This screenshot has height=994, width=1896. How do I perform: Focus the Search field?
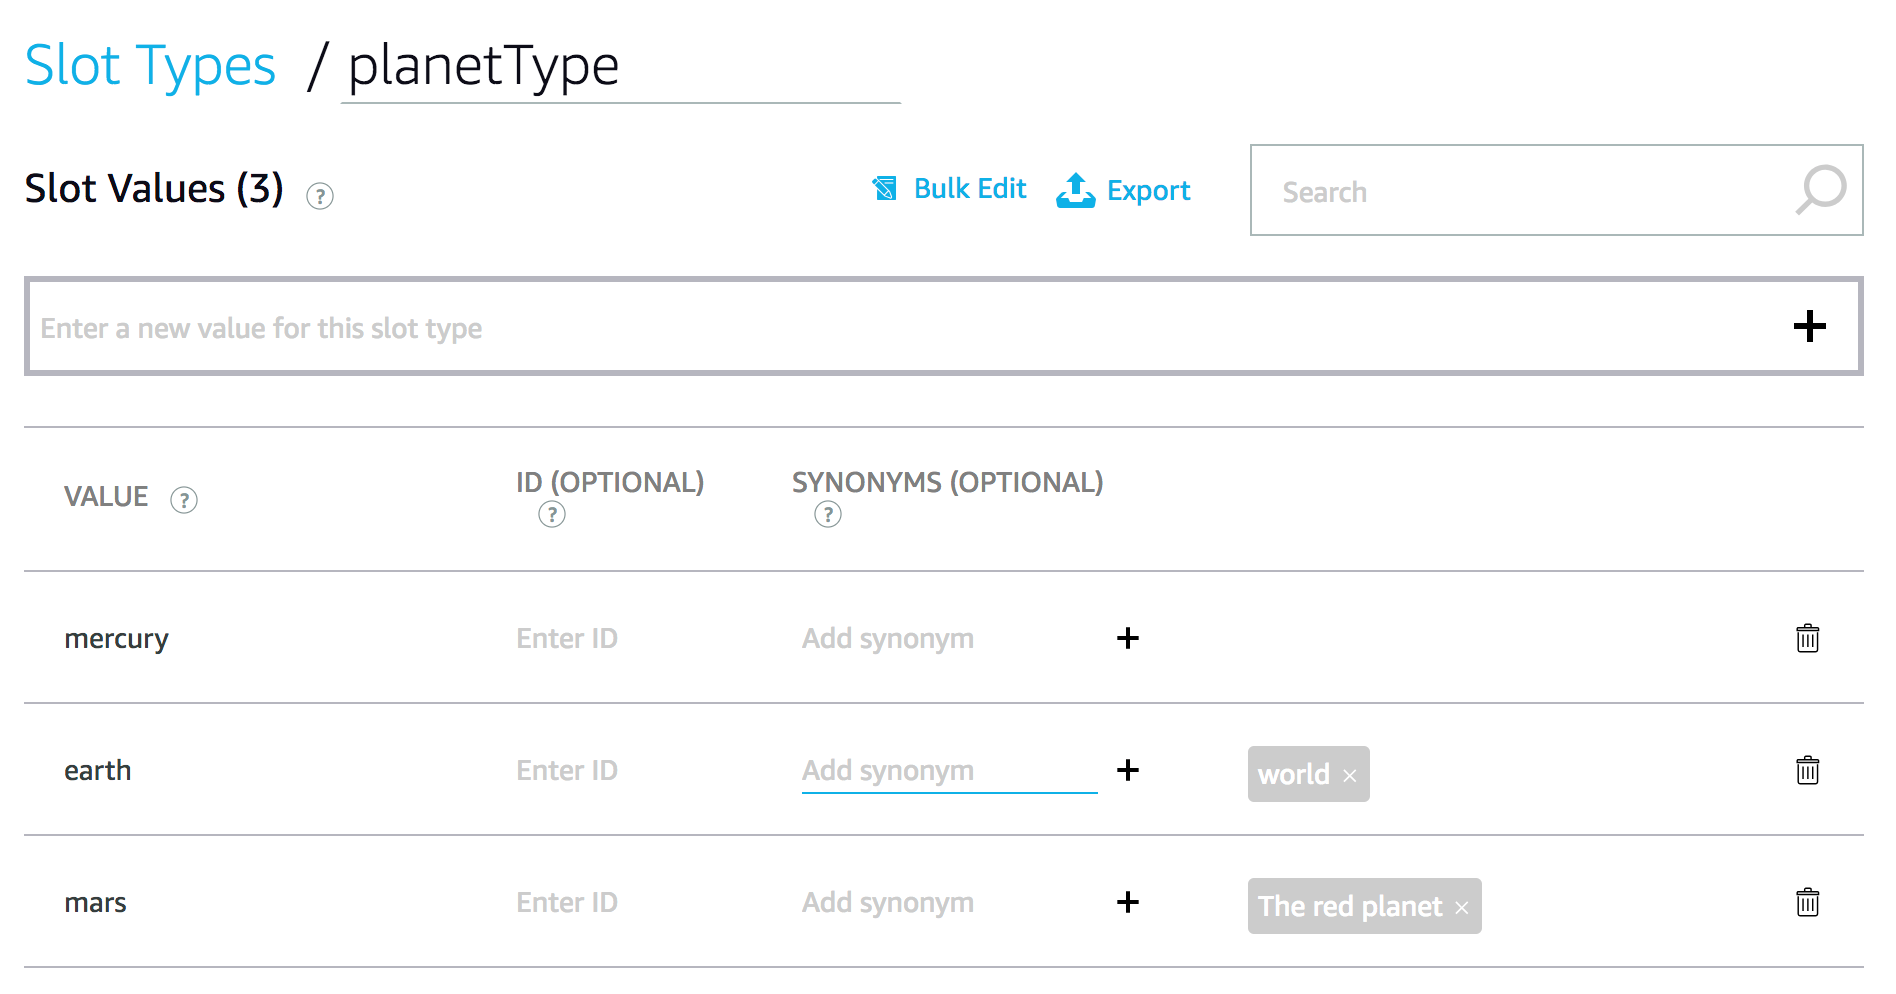coord(1520,191)
